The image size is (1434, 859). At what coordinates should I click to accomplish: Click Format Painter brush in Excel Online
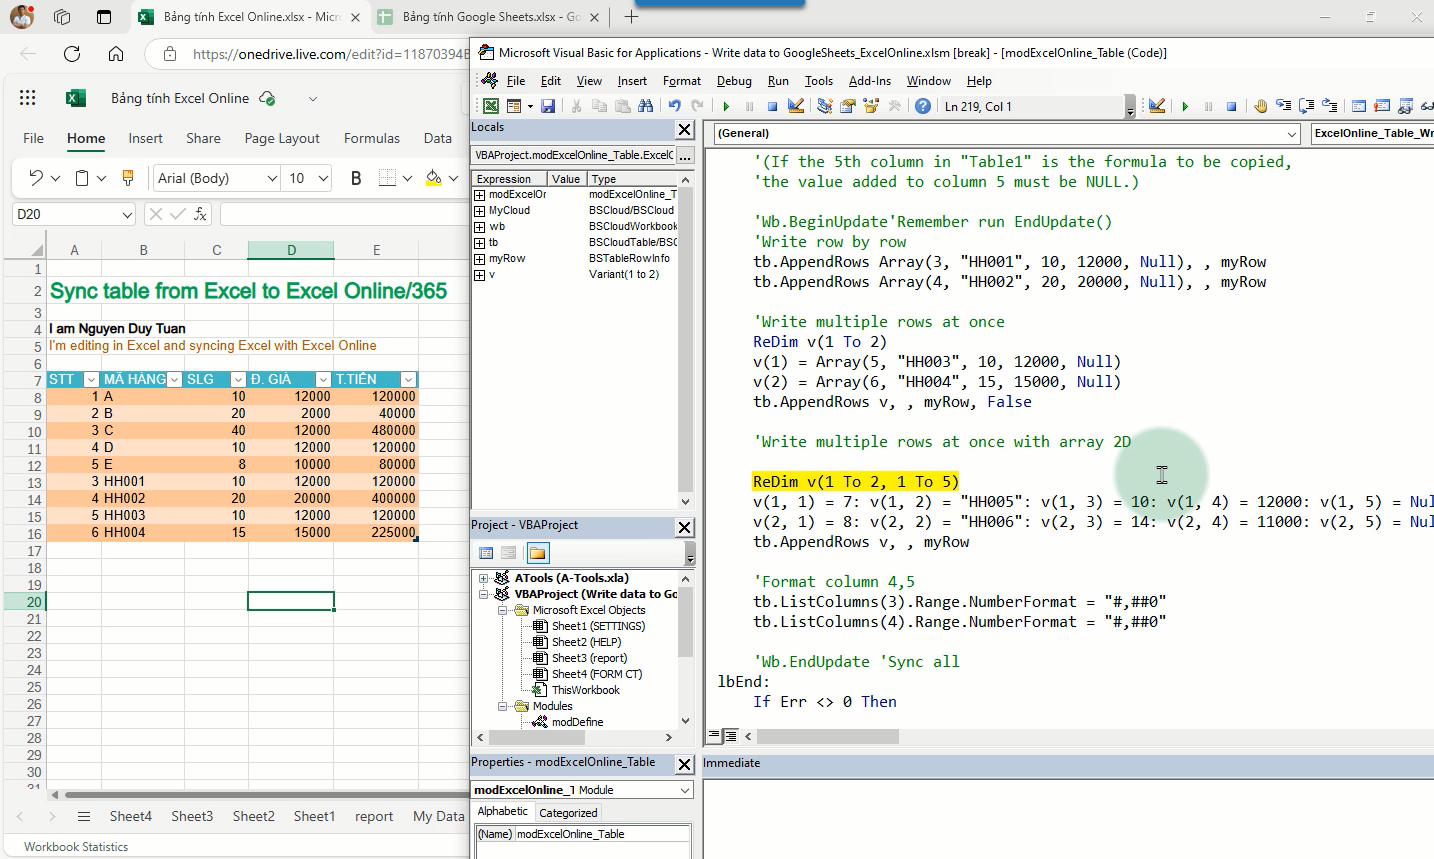click(127, 178)
